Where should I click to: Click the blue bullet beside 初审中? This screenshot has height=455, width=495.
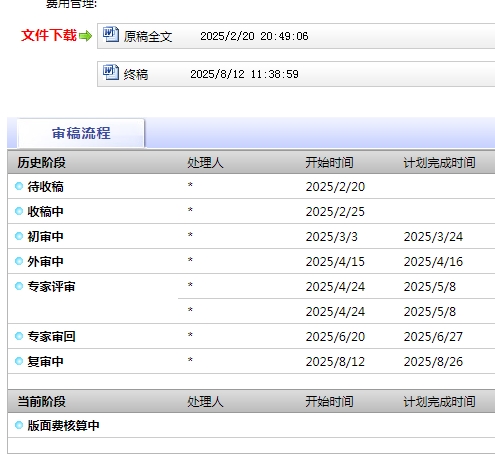[x=19, y=236]
